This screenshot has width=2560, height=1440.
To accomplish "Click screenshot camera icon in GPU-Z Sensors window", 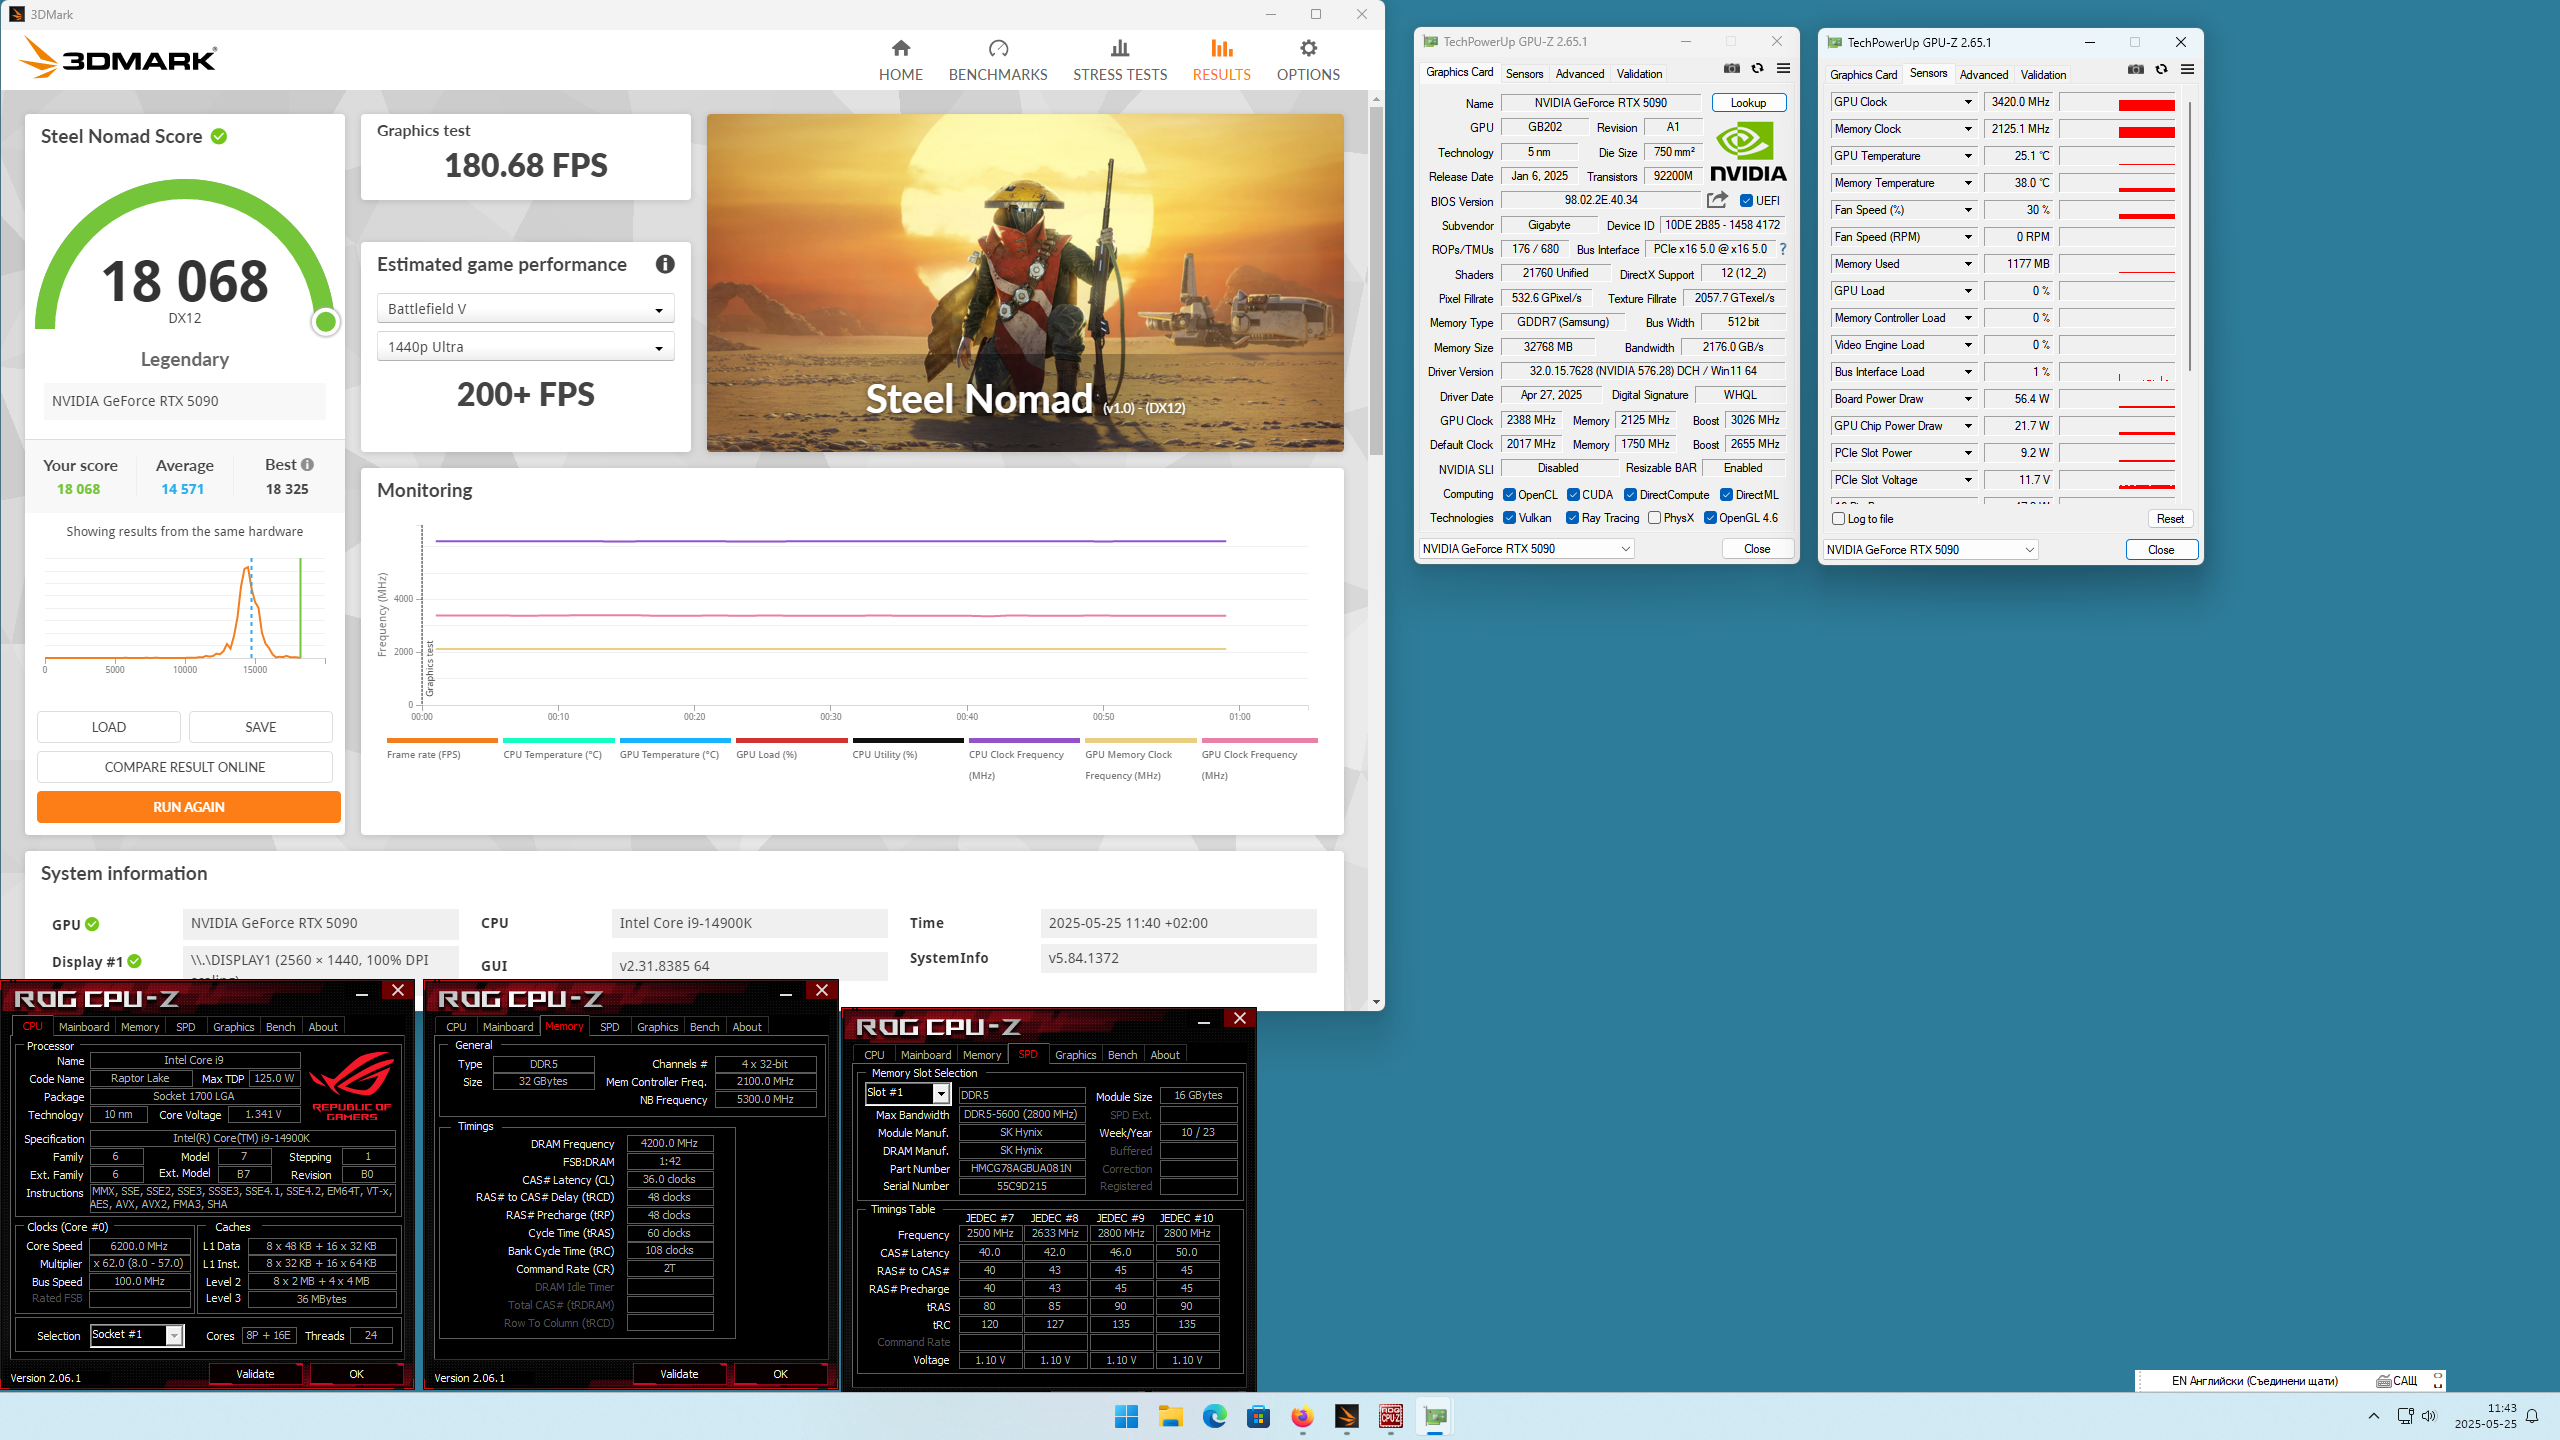I will click(x=2136, y=70).
